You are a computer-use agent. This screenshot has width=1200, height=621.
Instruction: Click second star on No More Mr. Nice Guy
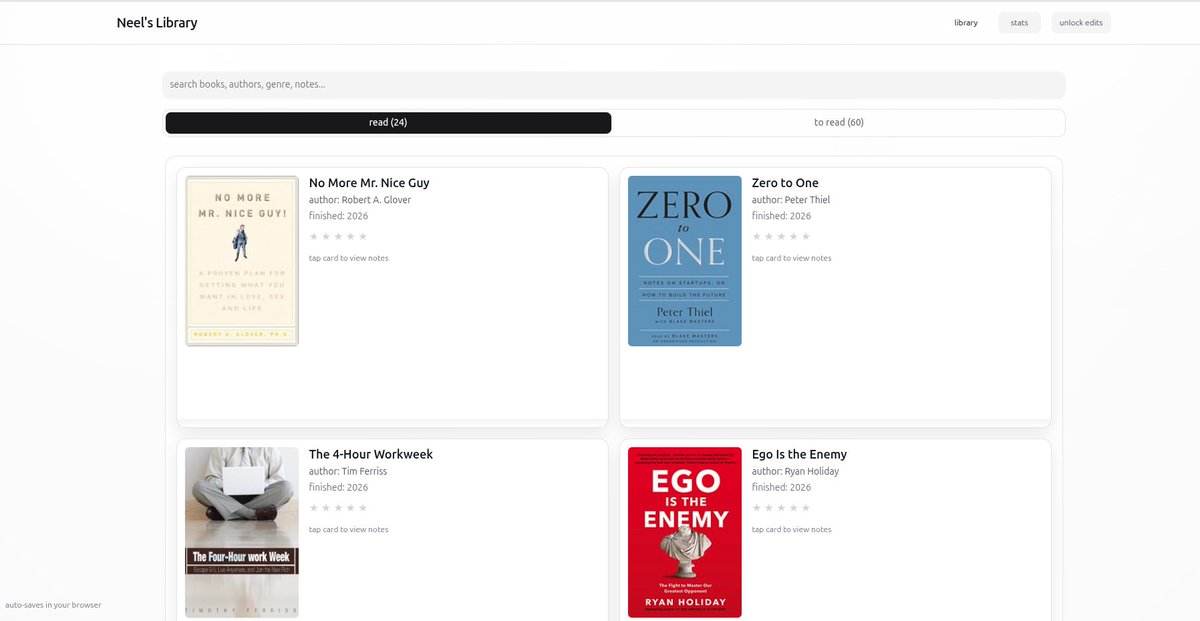tap(326, 237)
